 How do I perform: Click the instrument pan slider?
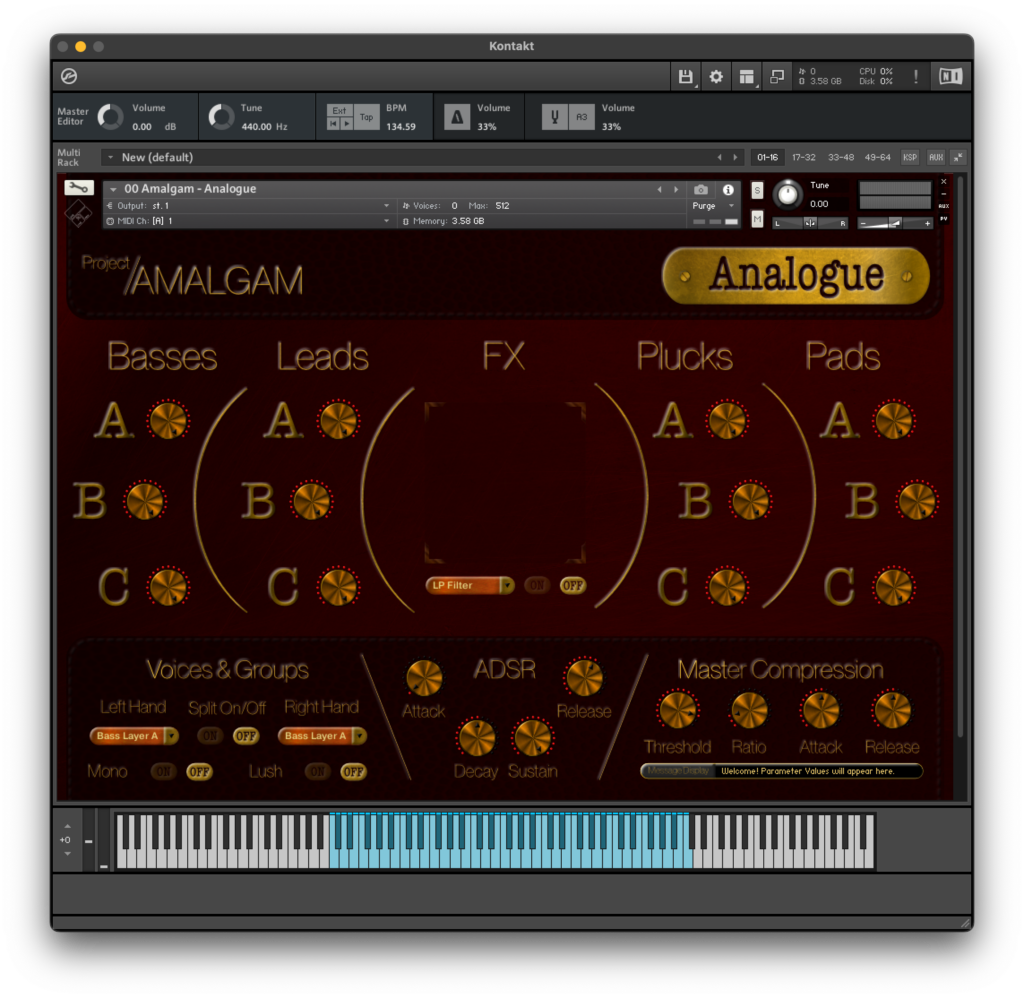(810, 223)
